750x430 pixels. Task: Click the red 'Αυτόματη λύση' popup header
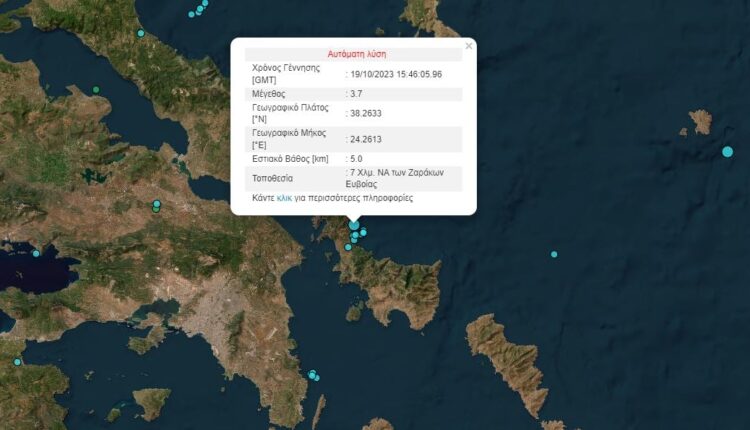[x=356, y=54]
